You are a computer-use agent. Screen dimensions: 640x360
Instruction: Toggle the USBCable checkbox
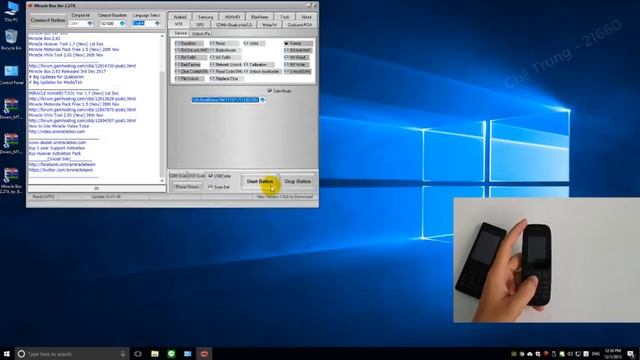point(220,176)
